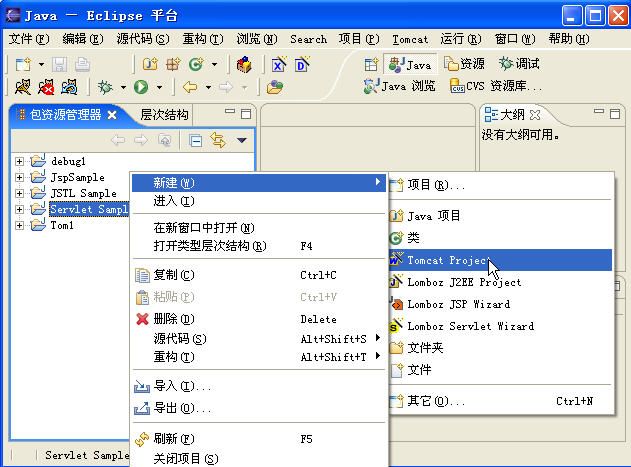The height and width of the screenshot is (467, 631).
Task: Click the Debug bug toolbar icon
Action: point(105,87)
